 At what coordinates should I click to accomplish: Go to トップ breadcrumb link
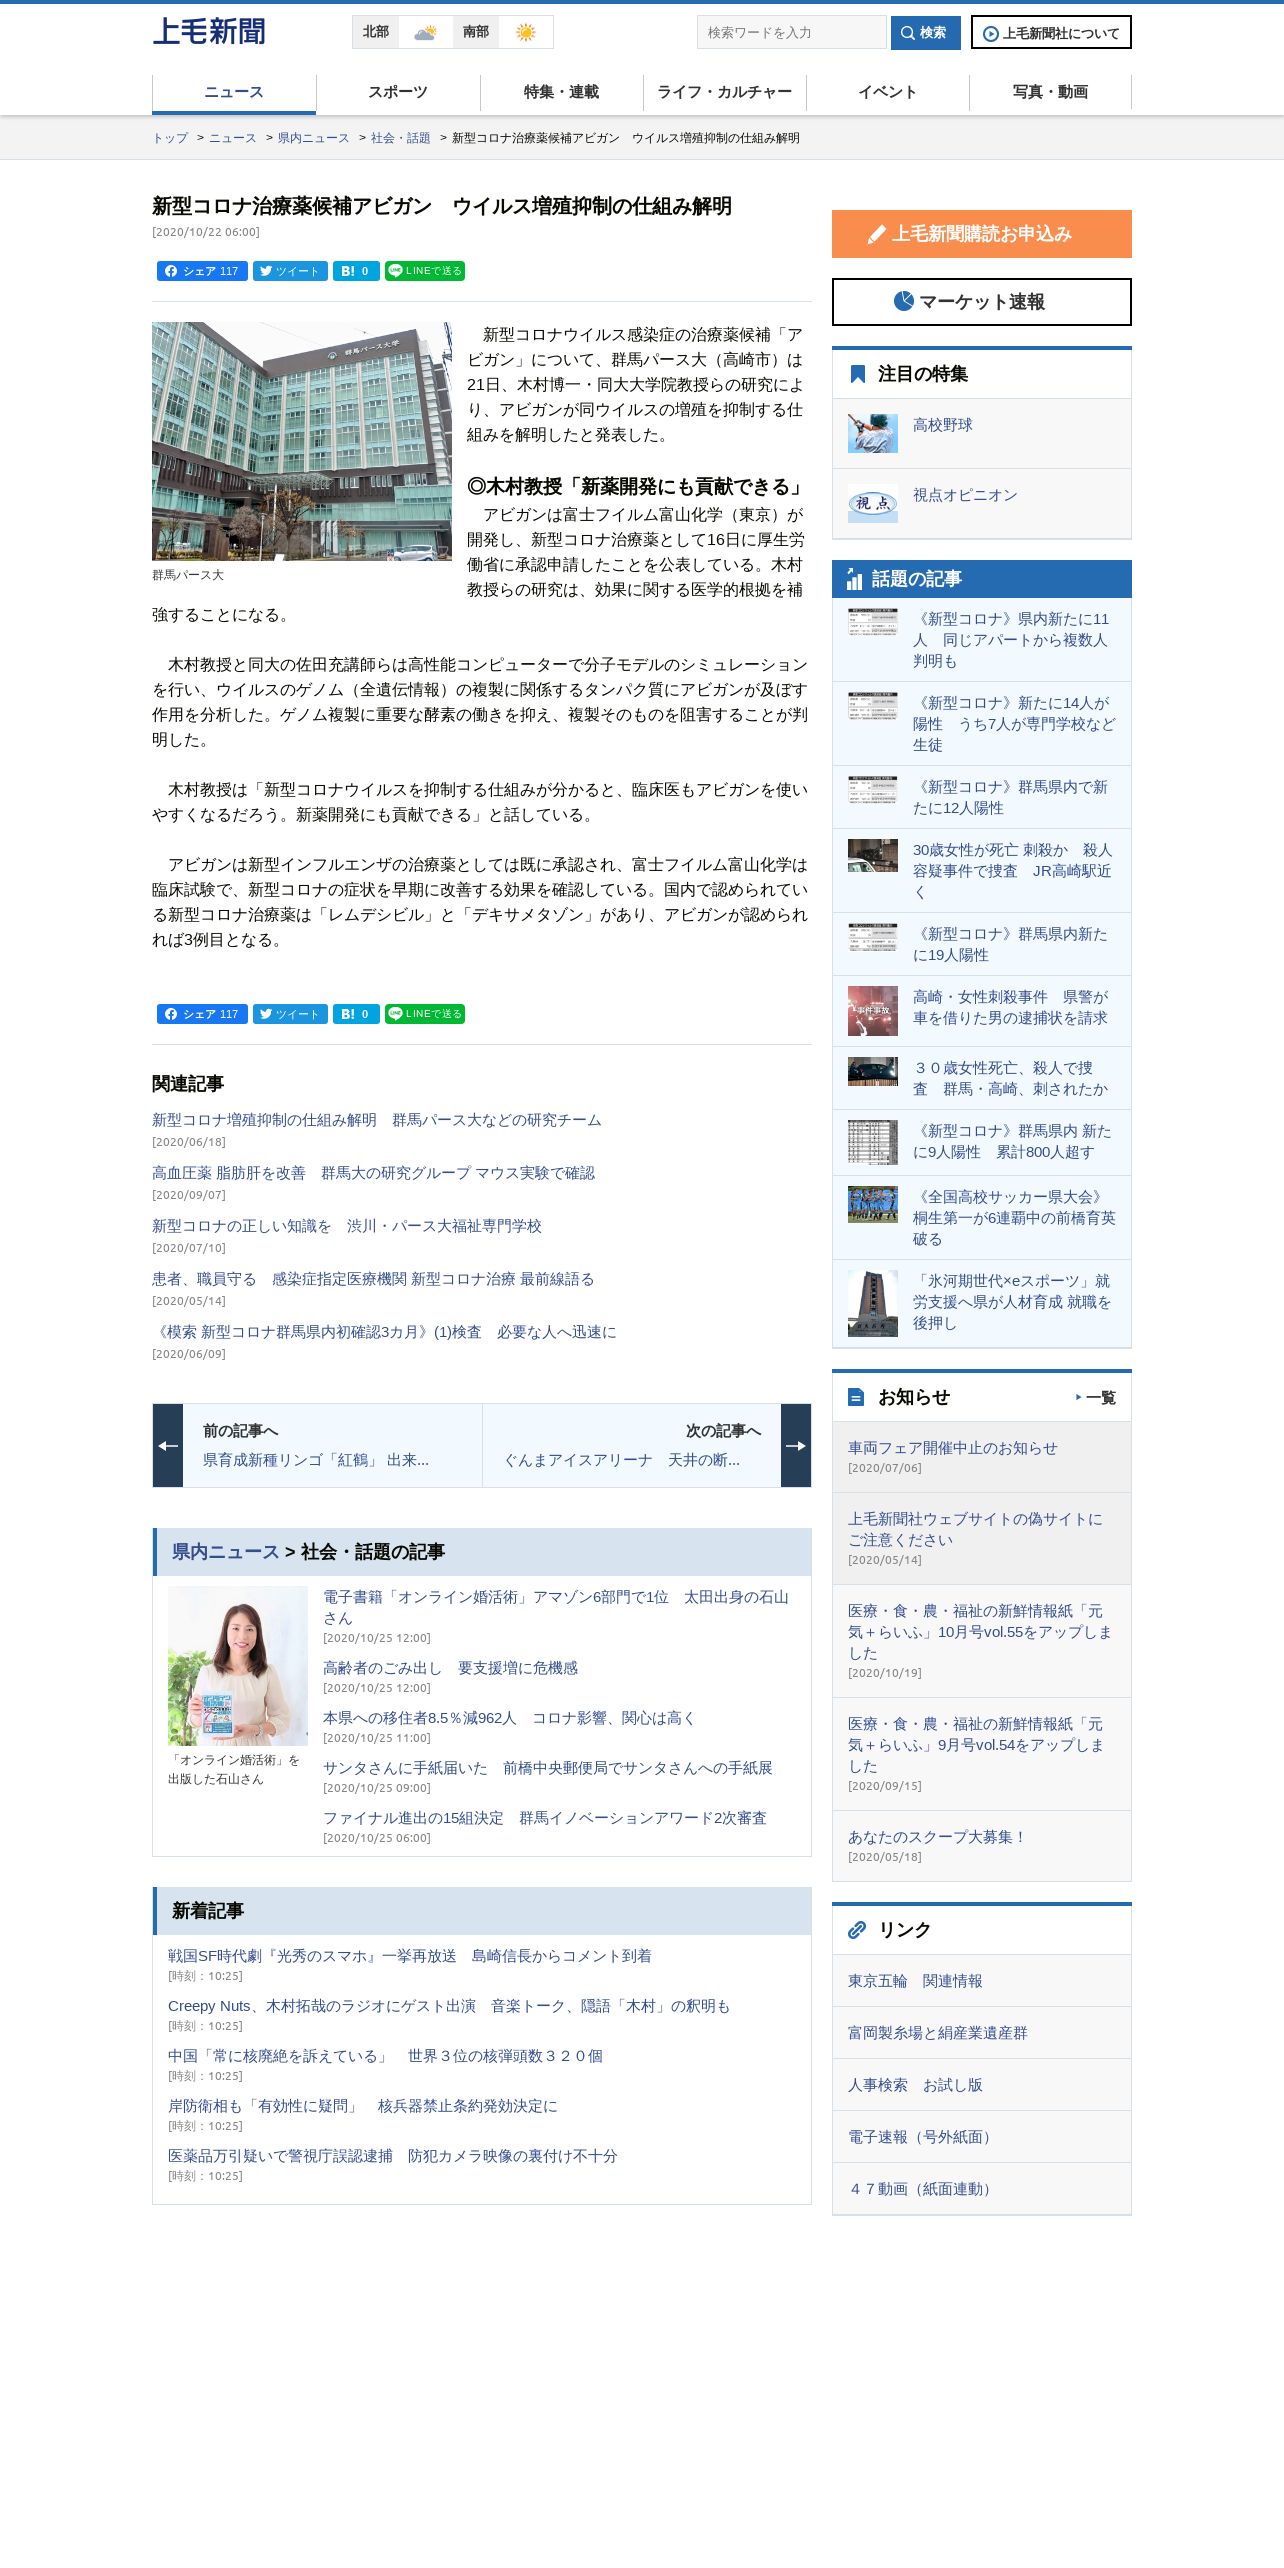[170, 138]
